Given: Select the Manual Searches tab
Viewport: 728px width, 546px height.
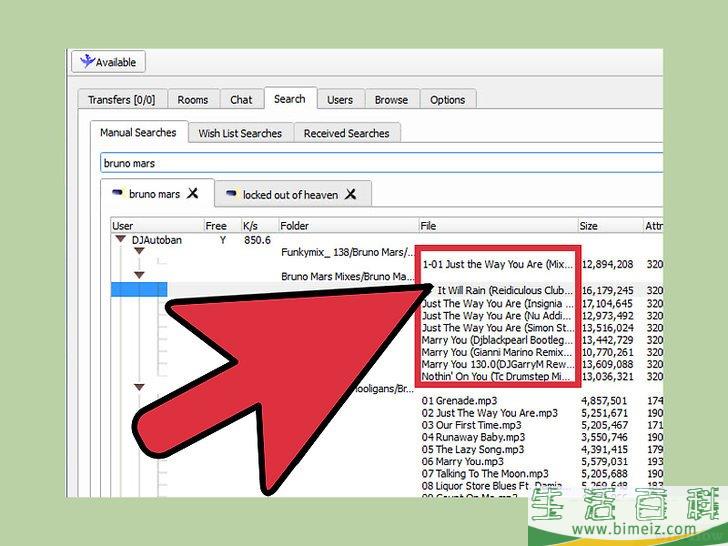Looking at the screenshot, I should pyautogui.click(x=138, y=132).
